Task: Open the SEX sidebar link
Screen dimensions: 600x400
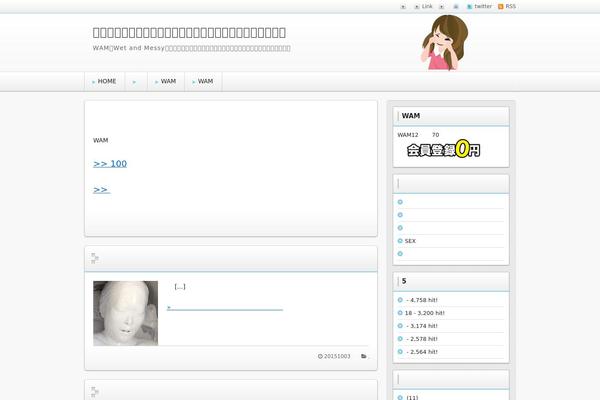Action: pos(410,241)
